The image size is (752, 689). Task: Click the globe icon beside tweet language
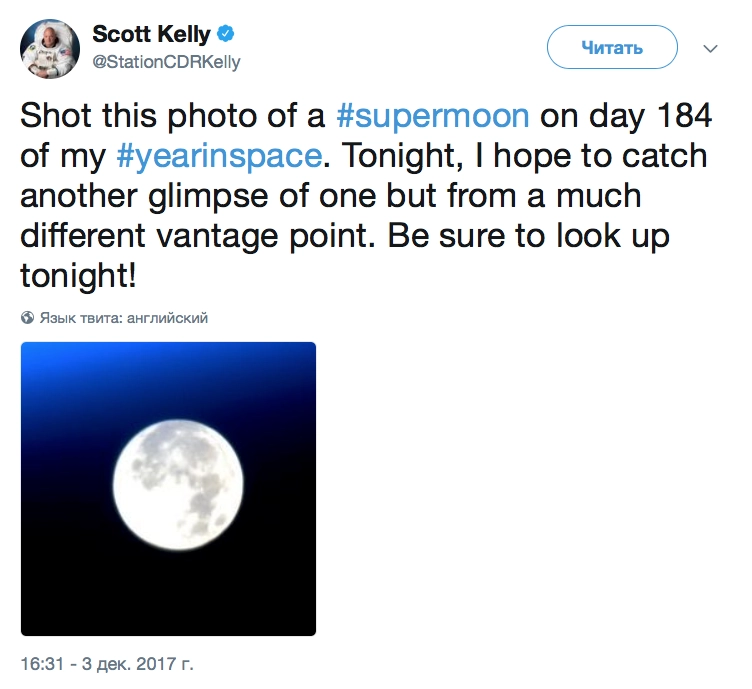(x=27, y=318)
